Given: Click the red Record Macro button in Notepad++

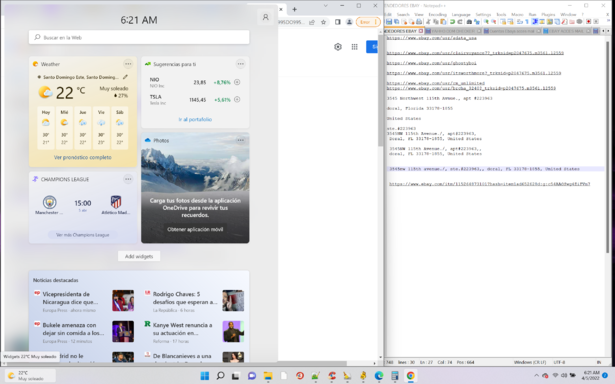Looking at the screenshot, I should [588, 22].
